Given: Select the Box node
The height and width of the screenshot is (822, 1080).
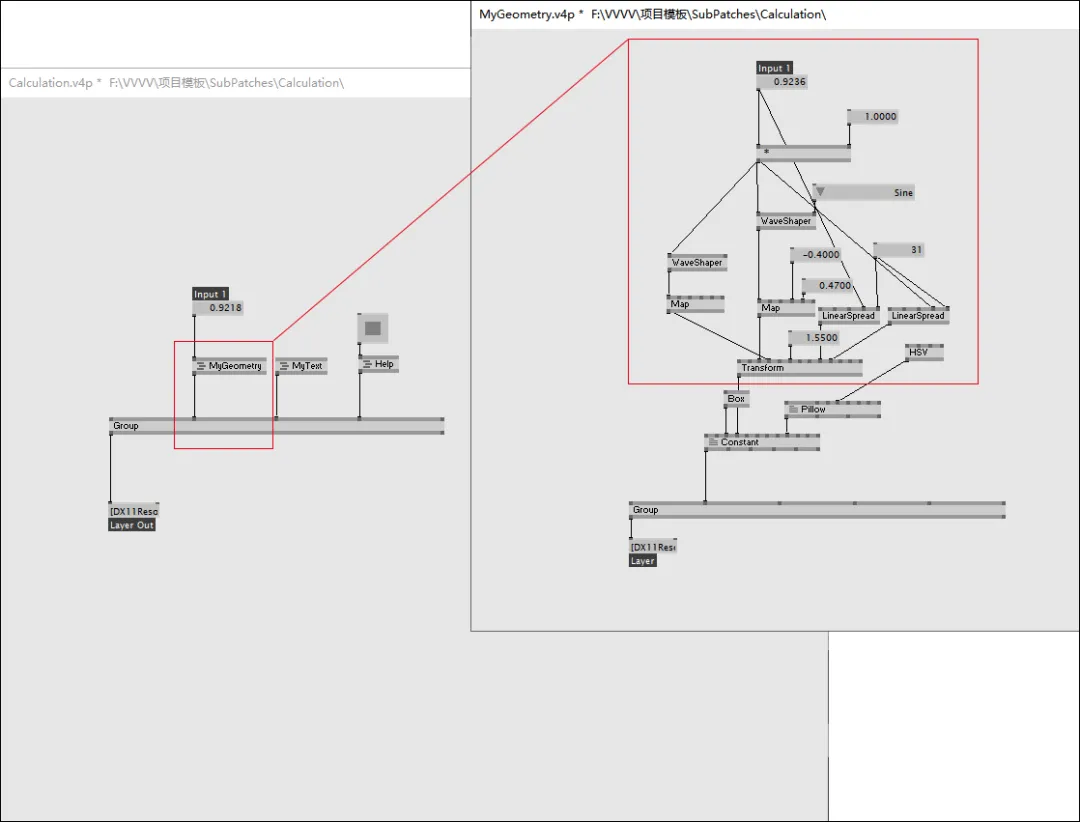Looking at the screenshot, I should click(736, 398).
